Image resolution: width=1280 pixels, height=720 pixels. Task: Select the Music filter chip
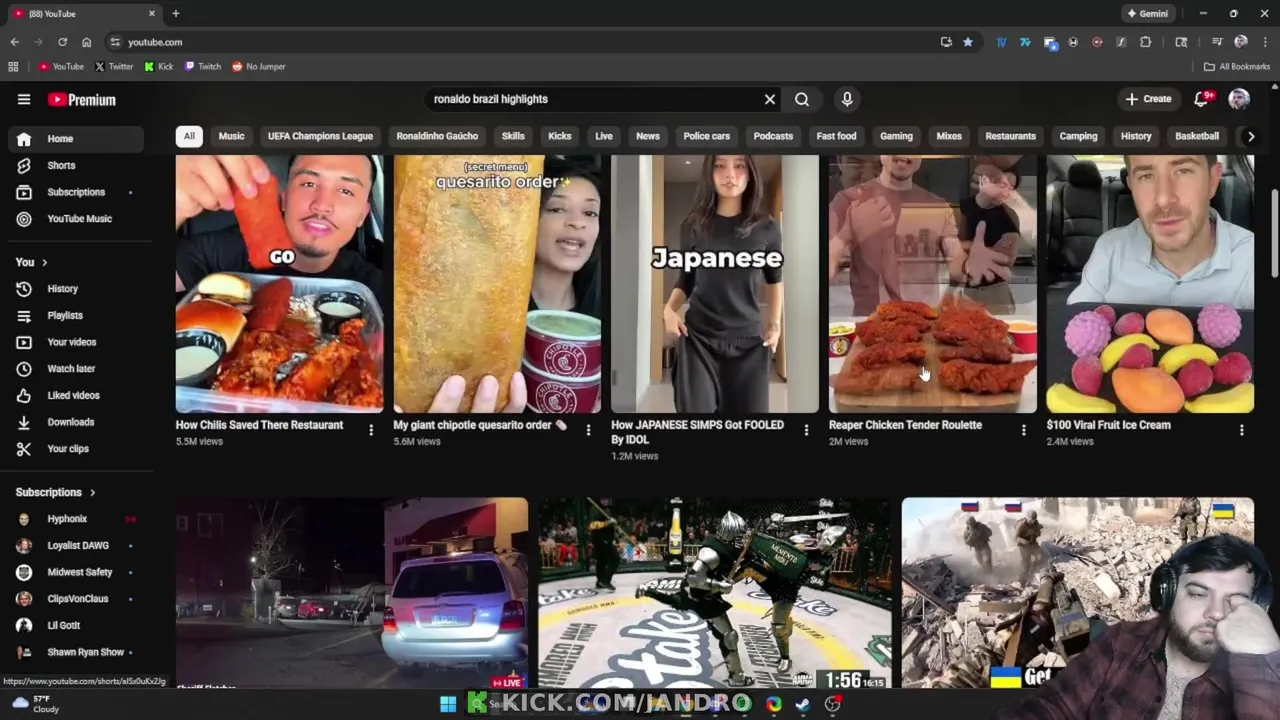click(231, 136)
